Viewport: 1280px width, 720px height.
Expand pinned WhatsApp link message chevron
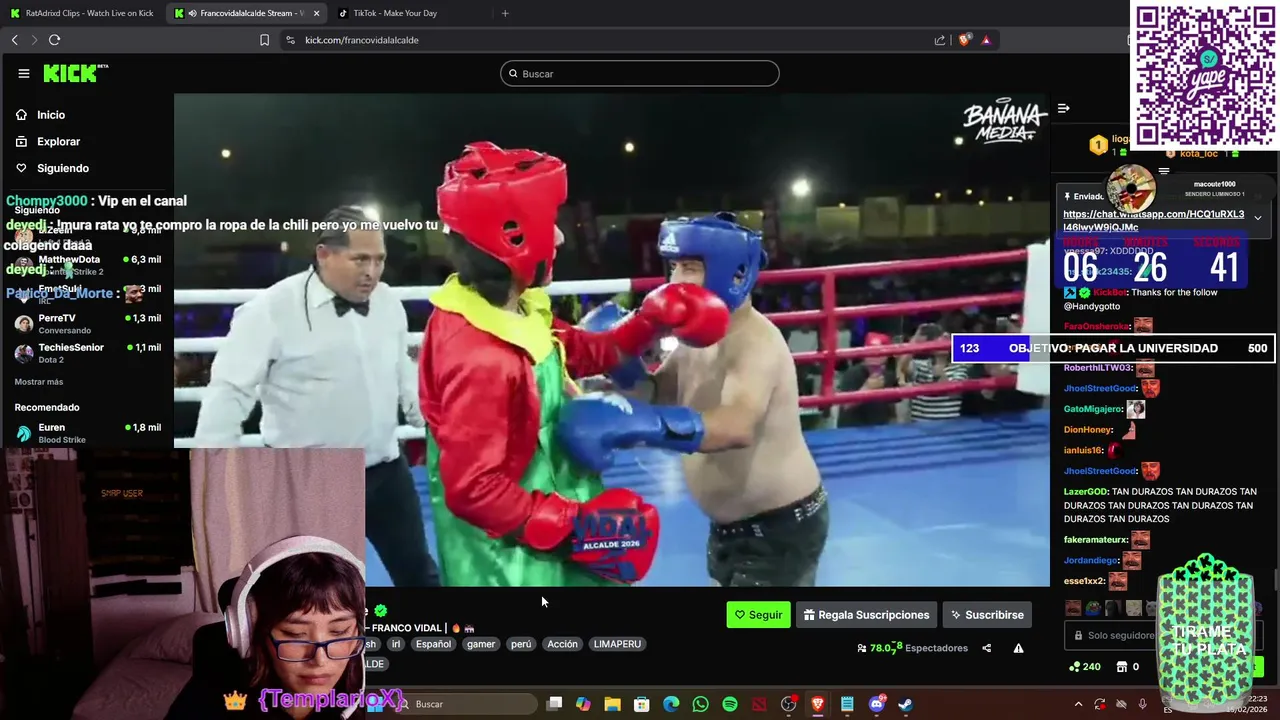pyautogui.click(x=1257, y=218)
